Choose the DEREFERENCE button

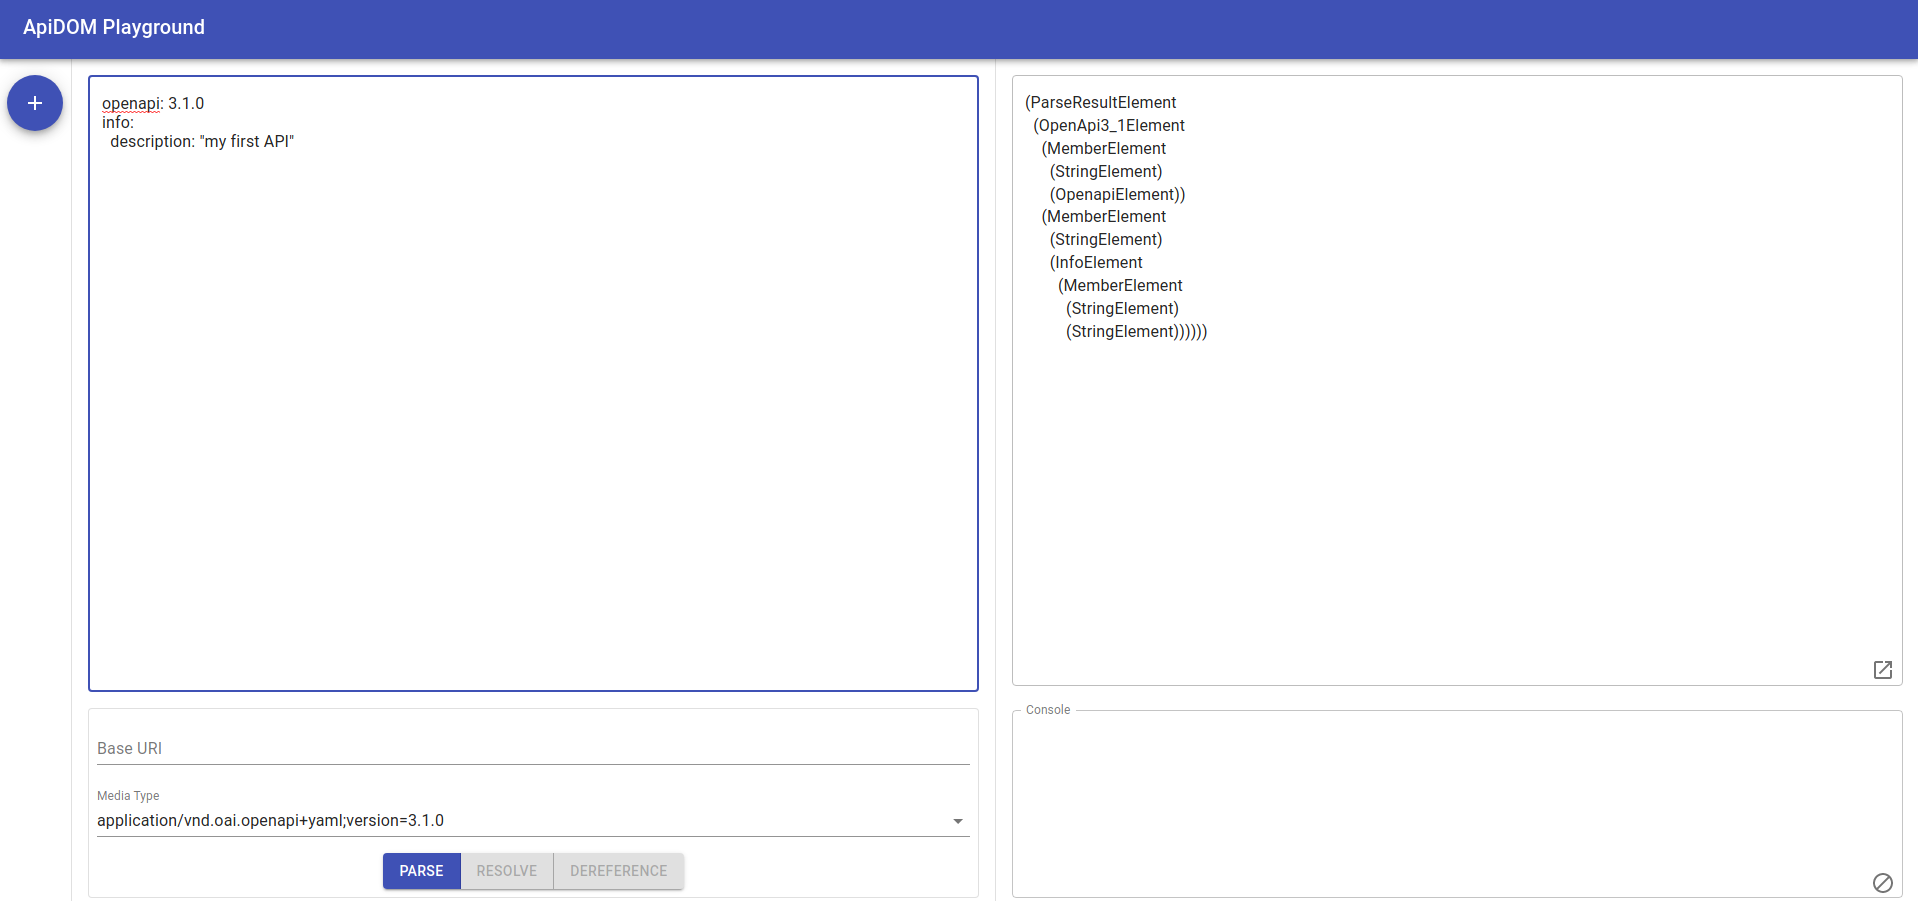click(x=618, y=871)
